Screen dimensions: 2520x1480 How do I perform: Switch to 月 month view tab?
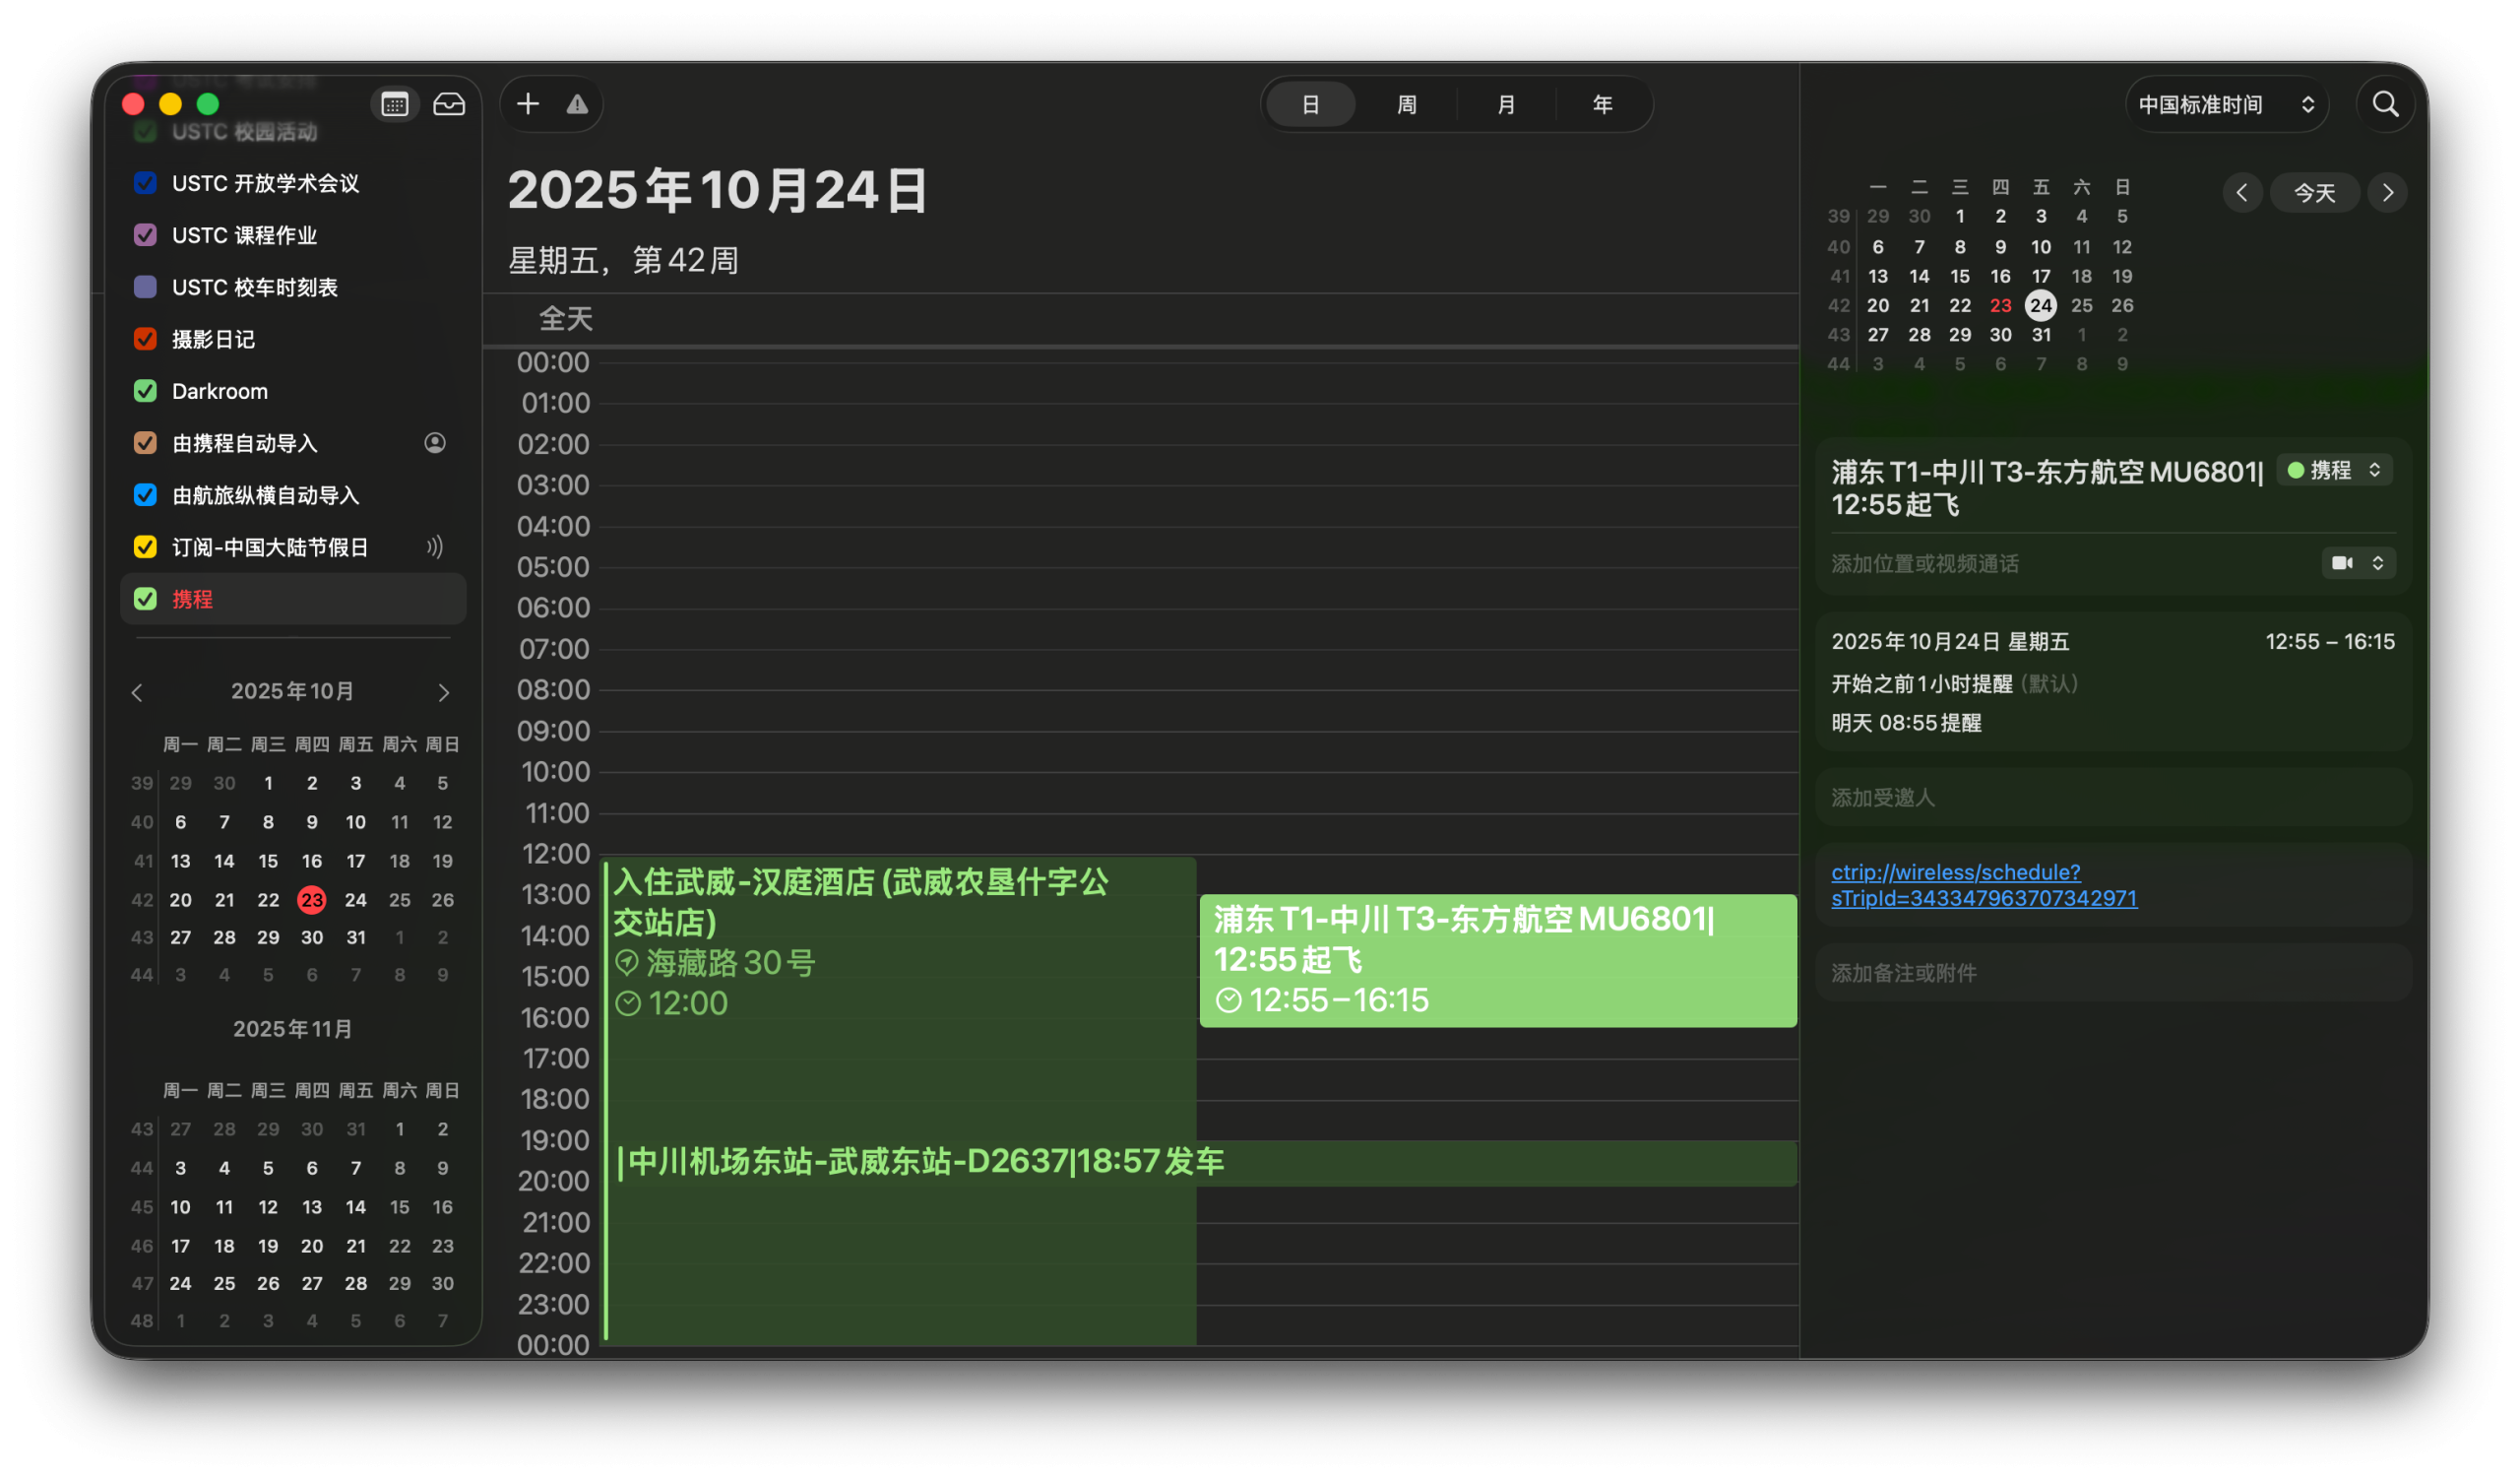point(1505,105)
